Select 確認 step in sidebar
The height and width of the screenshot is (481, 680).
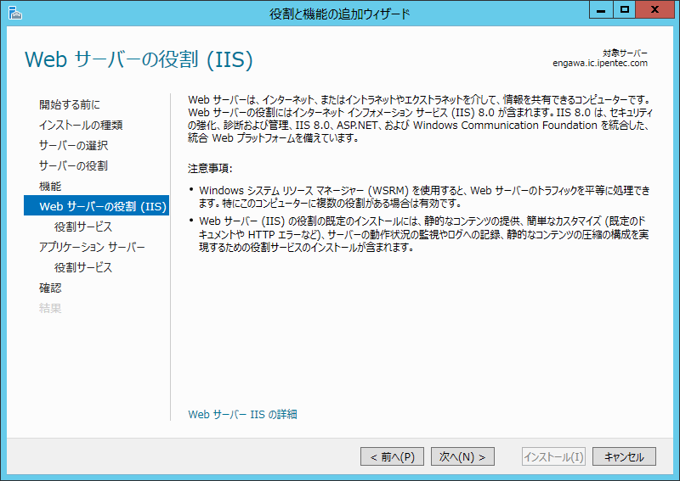coord(50,288)
